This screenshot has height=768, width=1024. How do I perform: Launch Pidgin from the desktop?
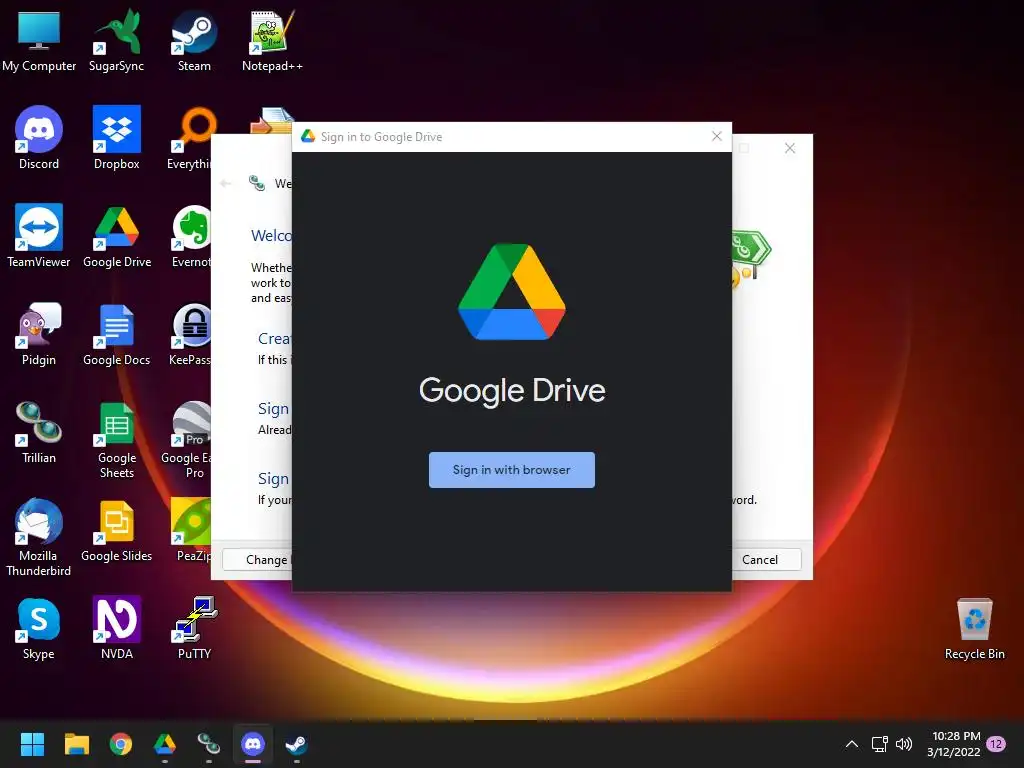pyautogui.click(x=39, y=334)
